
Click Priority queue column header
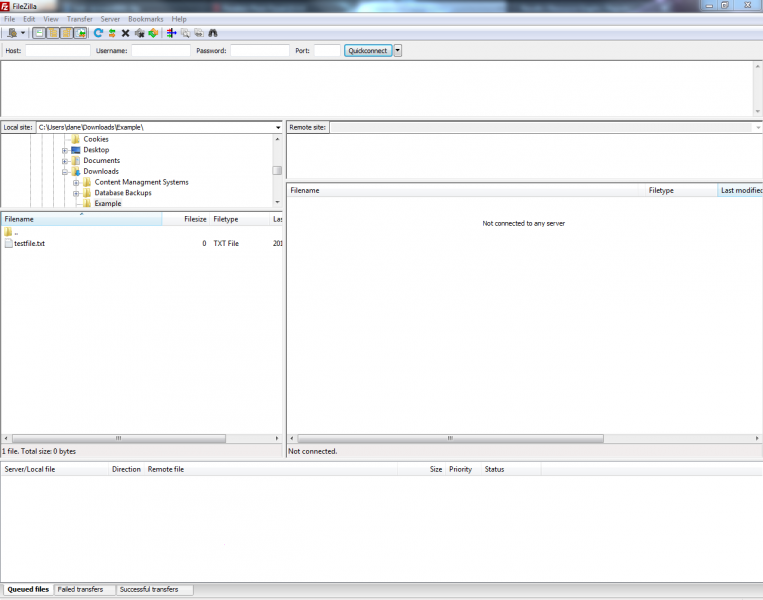tap(463, 469)
